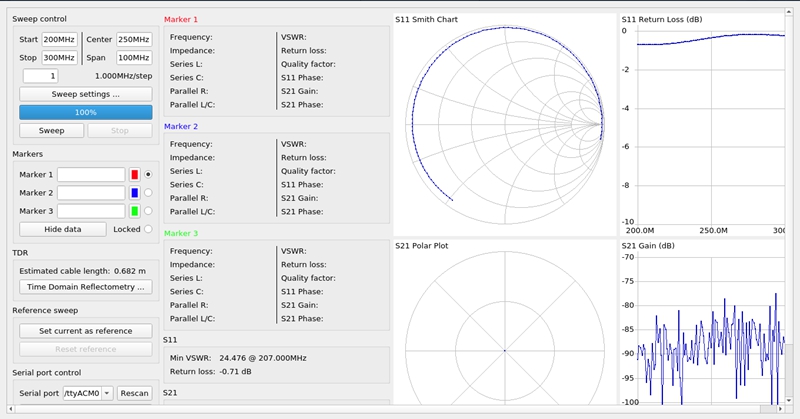Click the Center frequency field
The height and width of the screenshot is (419, 800).
click(133, 39)
